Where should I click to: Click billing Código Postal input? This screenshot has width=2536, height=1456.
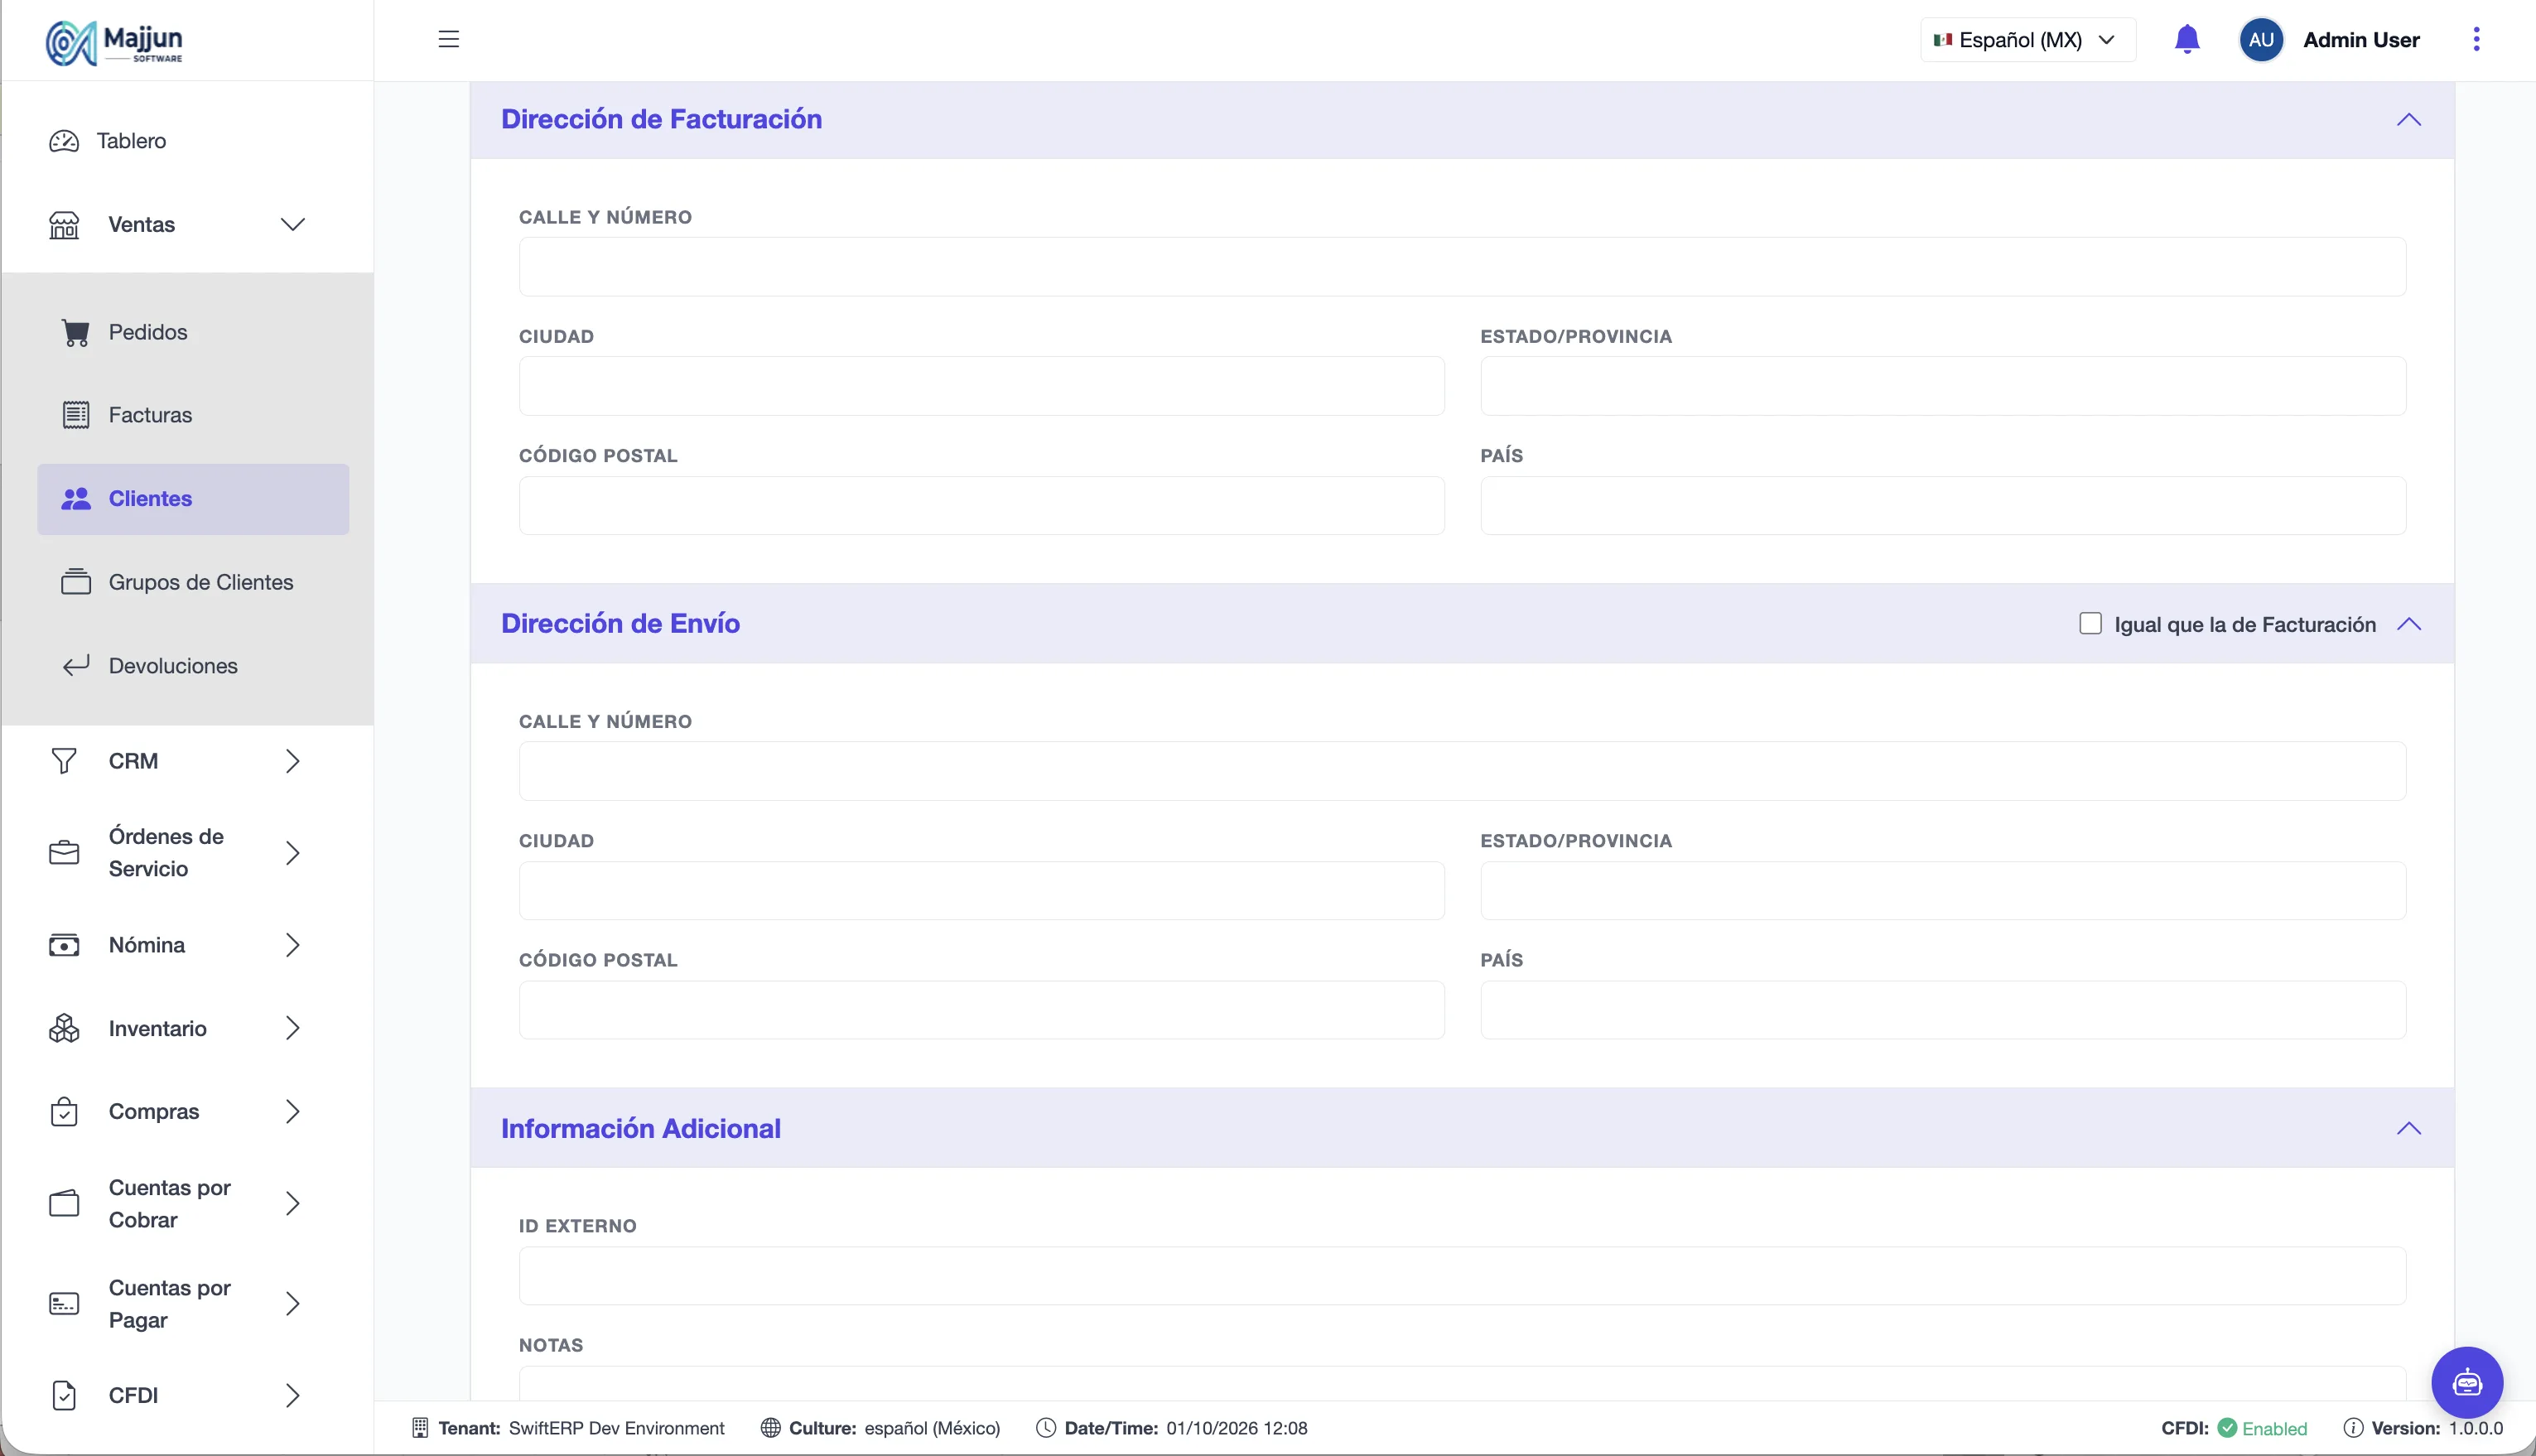981,505
